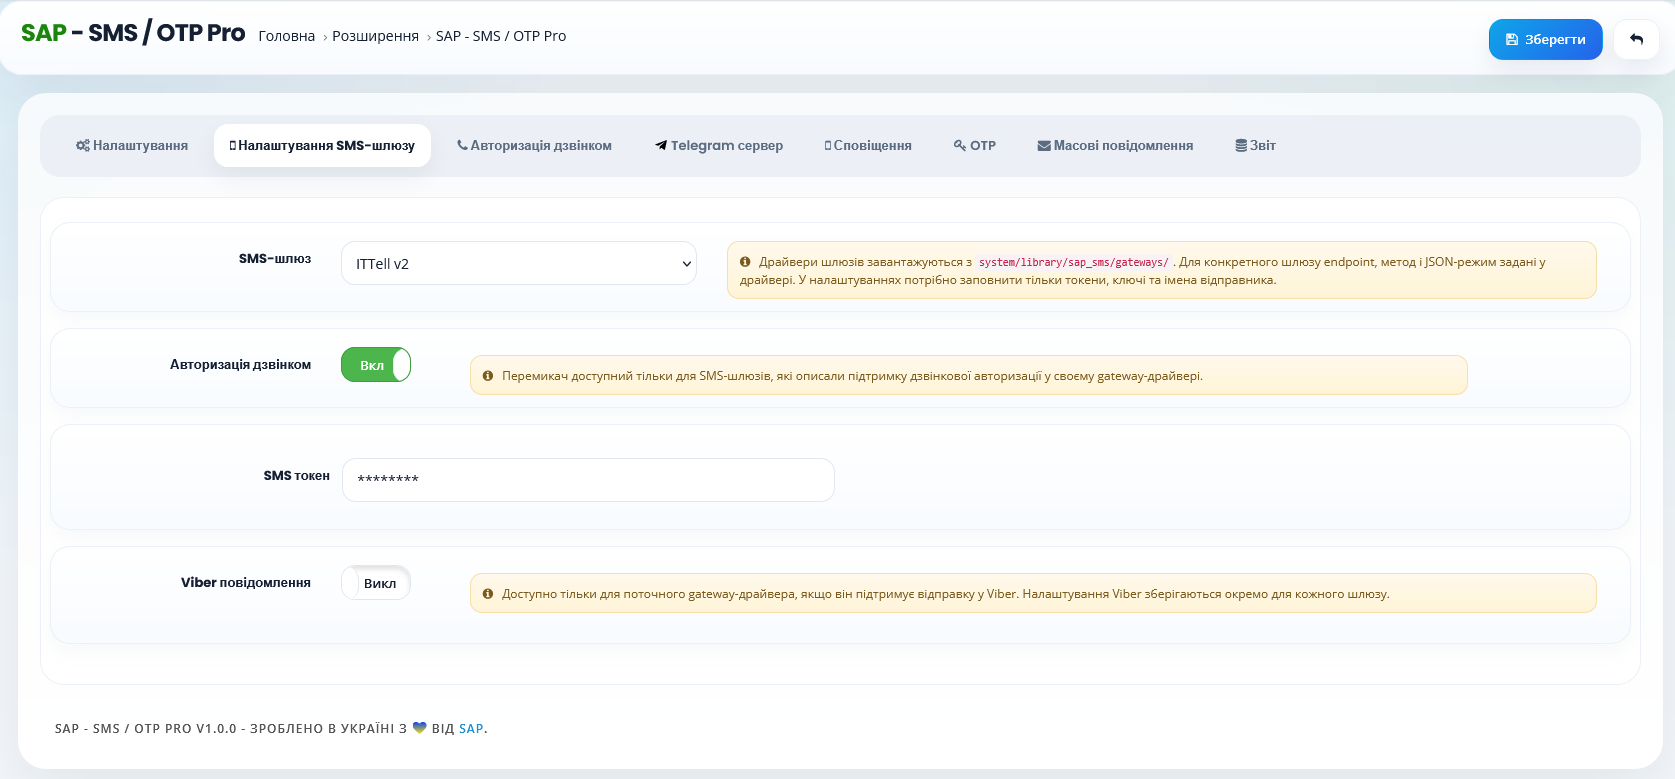
Task: Select the Налаштування SMS-шлюзу tab
Action: click(x=322, y=145)
